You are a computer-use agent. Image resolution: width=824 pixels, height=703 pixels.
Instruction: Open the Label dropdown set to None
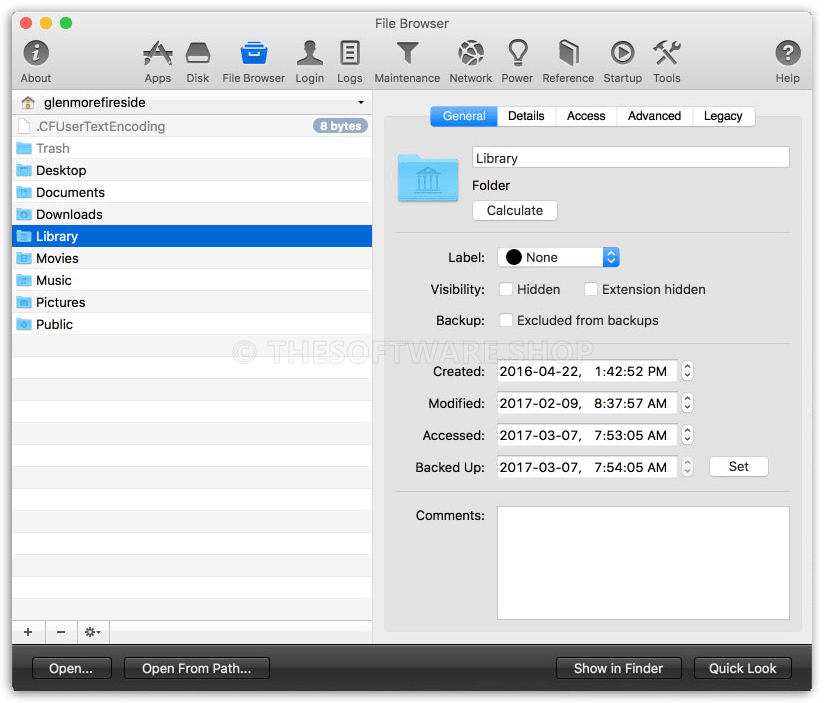pyautogui.click(x=558, y=257)
